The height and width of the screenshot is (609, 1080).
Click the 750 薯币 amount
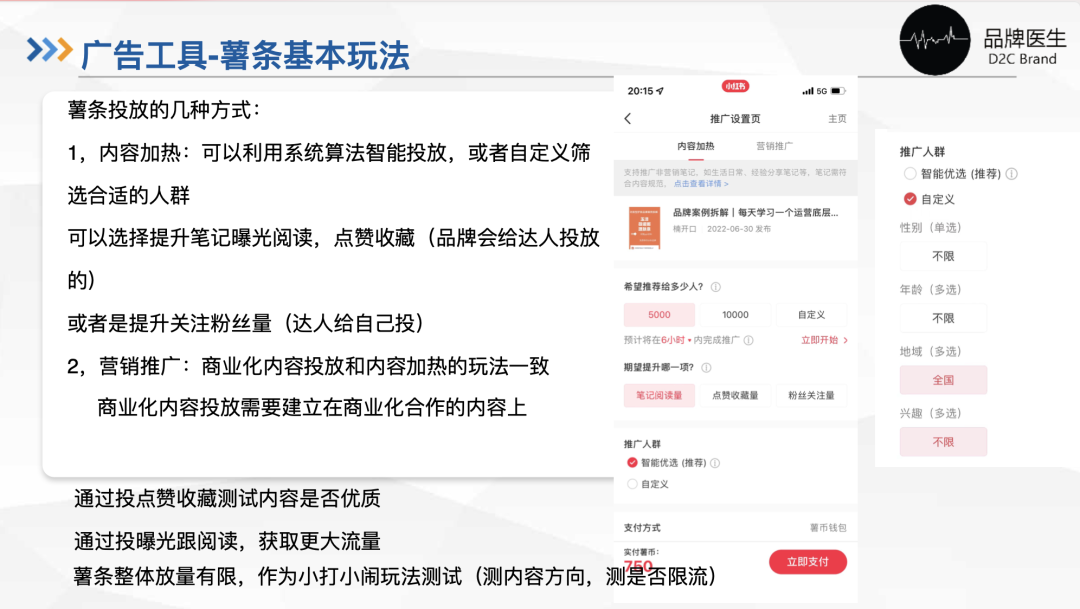(x=638, y=566)
